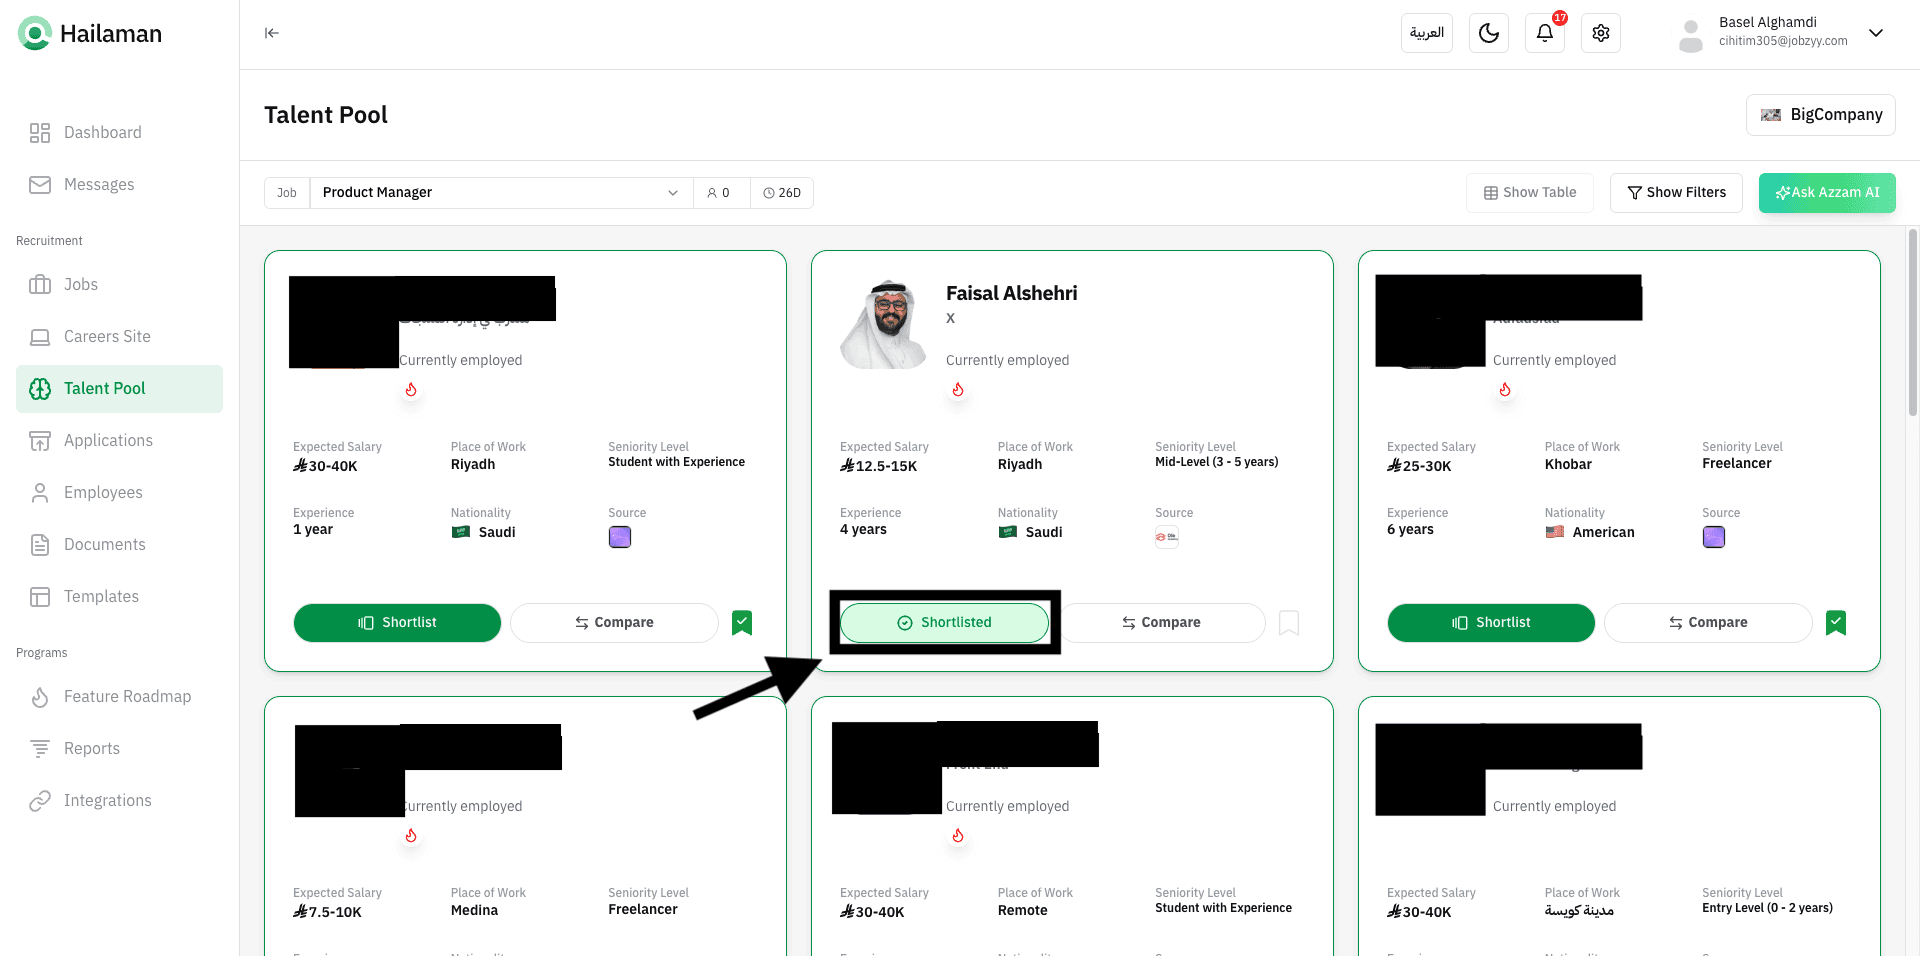Open Faisal Alshehri's name link
Screen dimensions: 1920x956
pos(1012,294)
